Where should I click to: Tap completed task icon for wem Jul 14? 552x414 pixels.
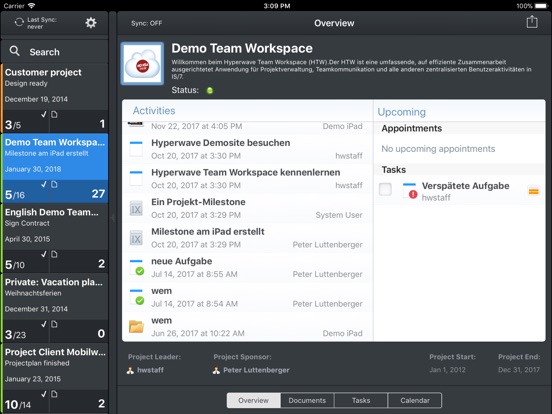pyautogui.click(x=137, y=297)
